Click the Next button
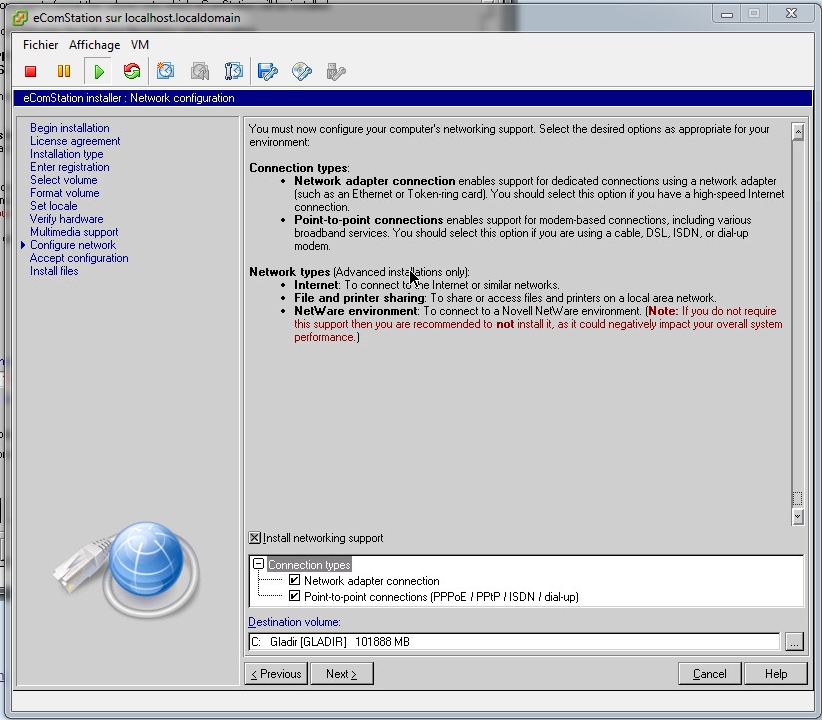Image resolution: width=822 pixels, height=720 pixels. tap(341, 674)
